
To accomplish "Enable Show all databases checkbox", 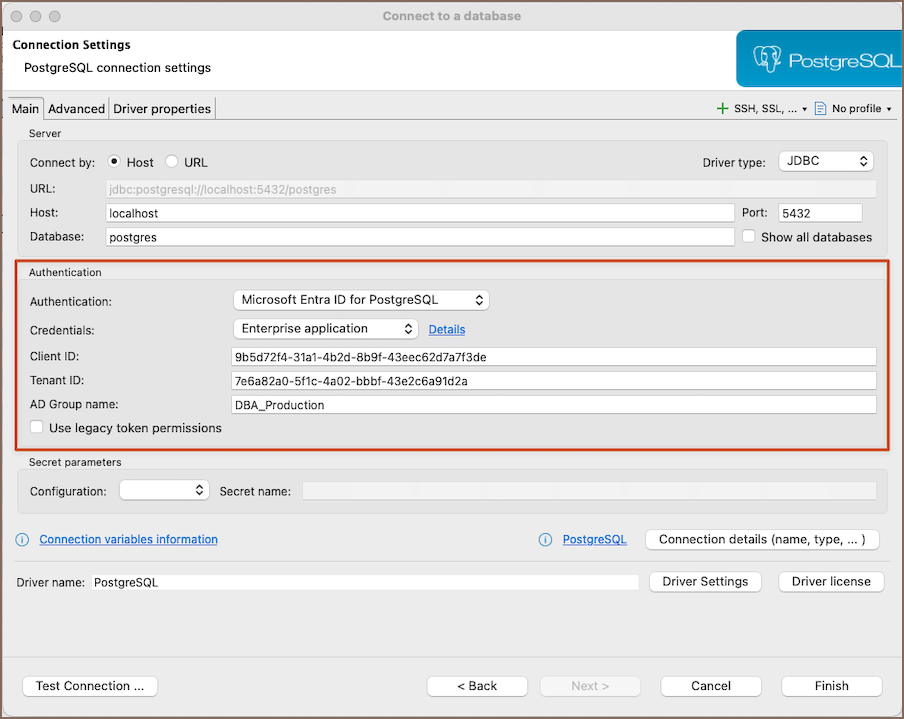I will point(749,237).
